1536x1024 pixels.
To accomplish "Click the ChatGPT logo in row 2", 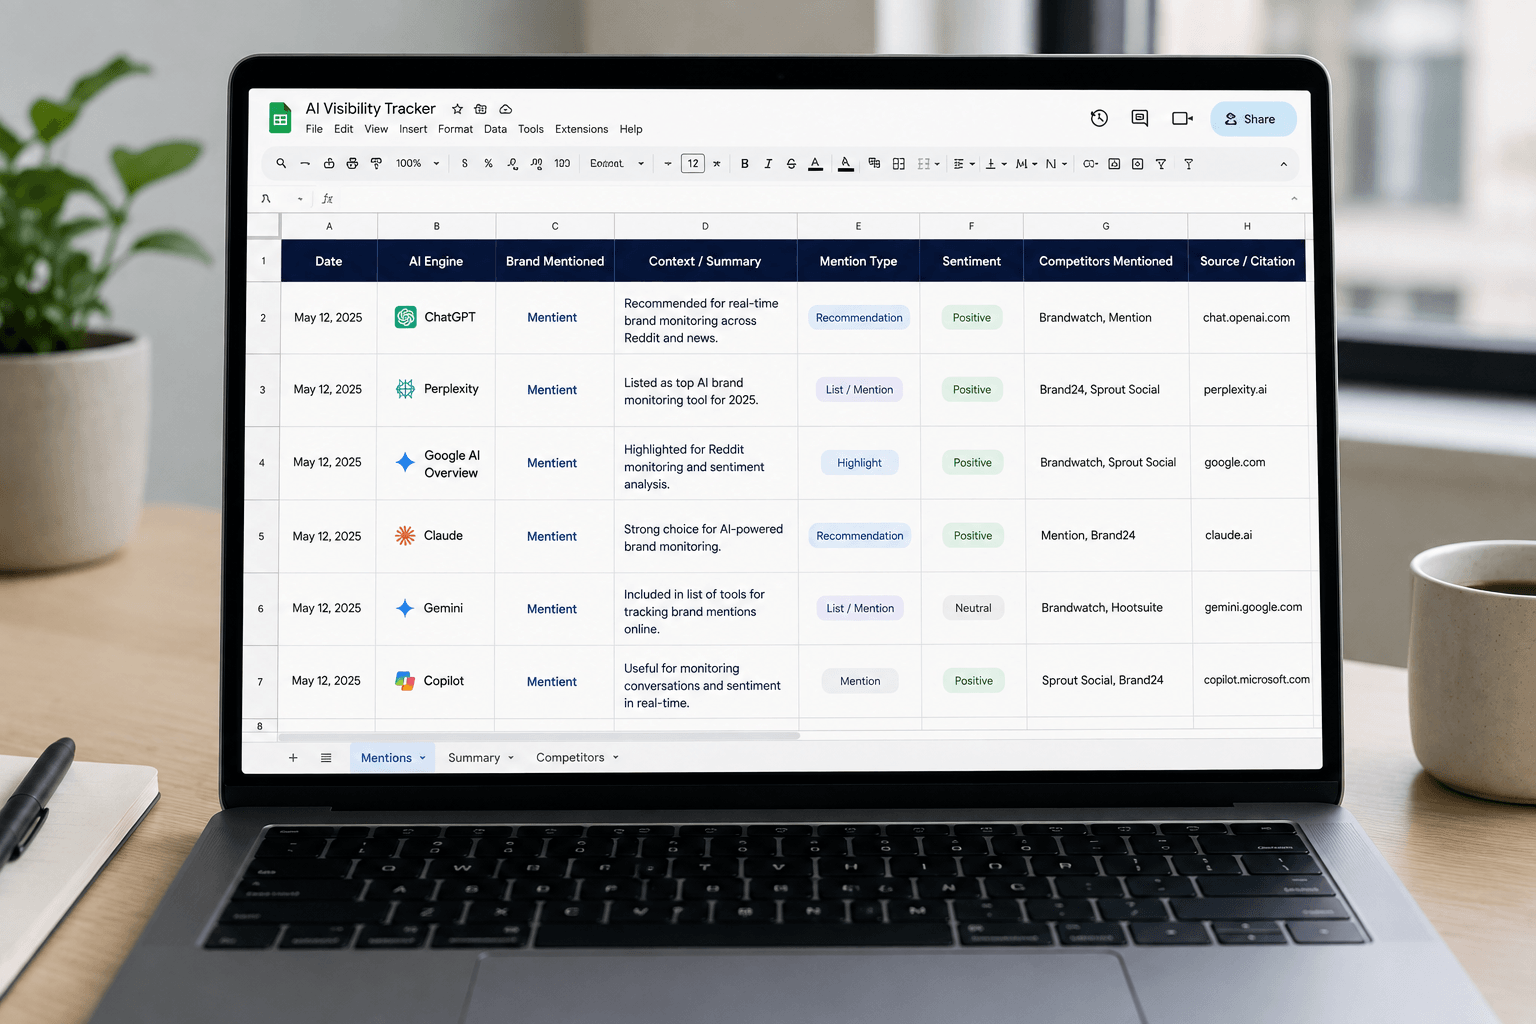I will pyautogui.click(x=405, y=317).
